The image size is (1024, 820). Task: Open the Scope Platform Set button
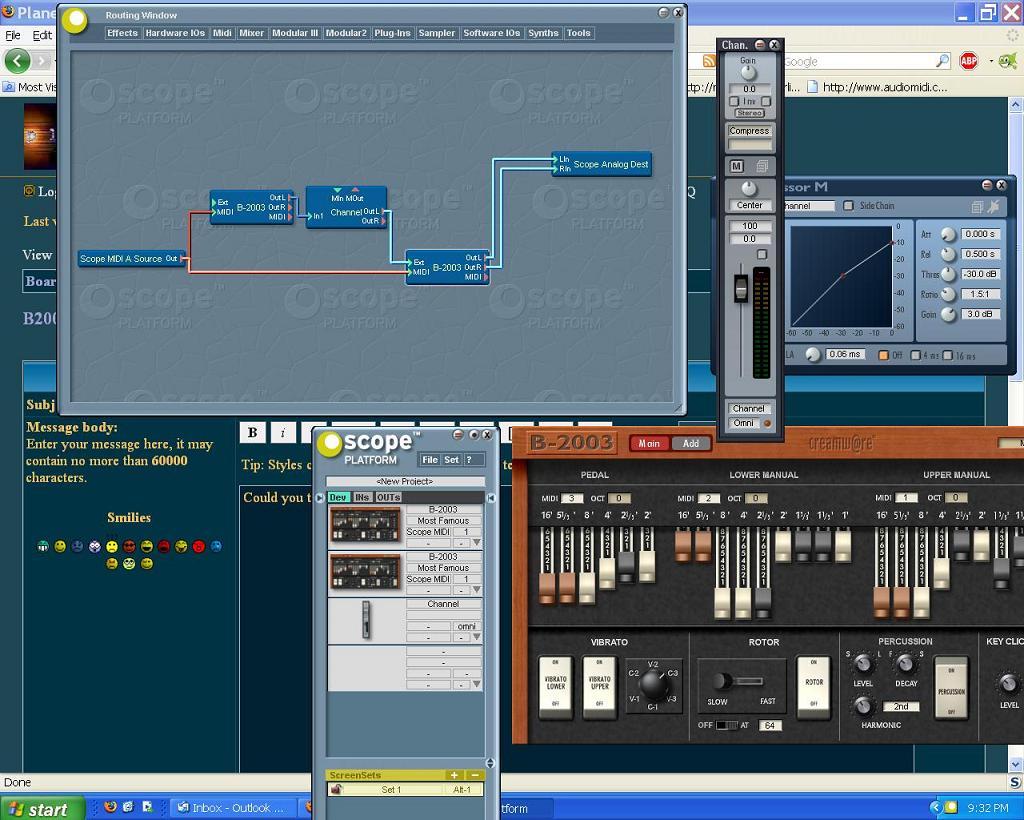451,460
